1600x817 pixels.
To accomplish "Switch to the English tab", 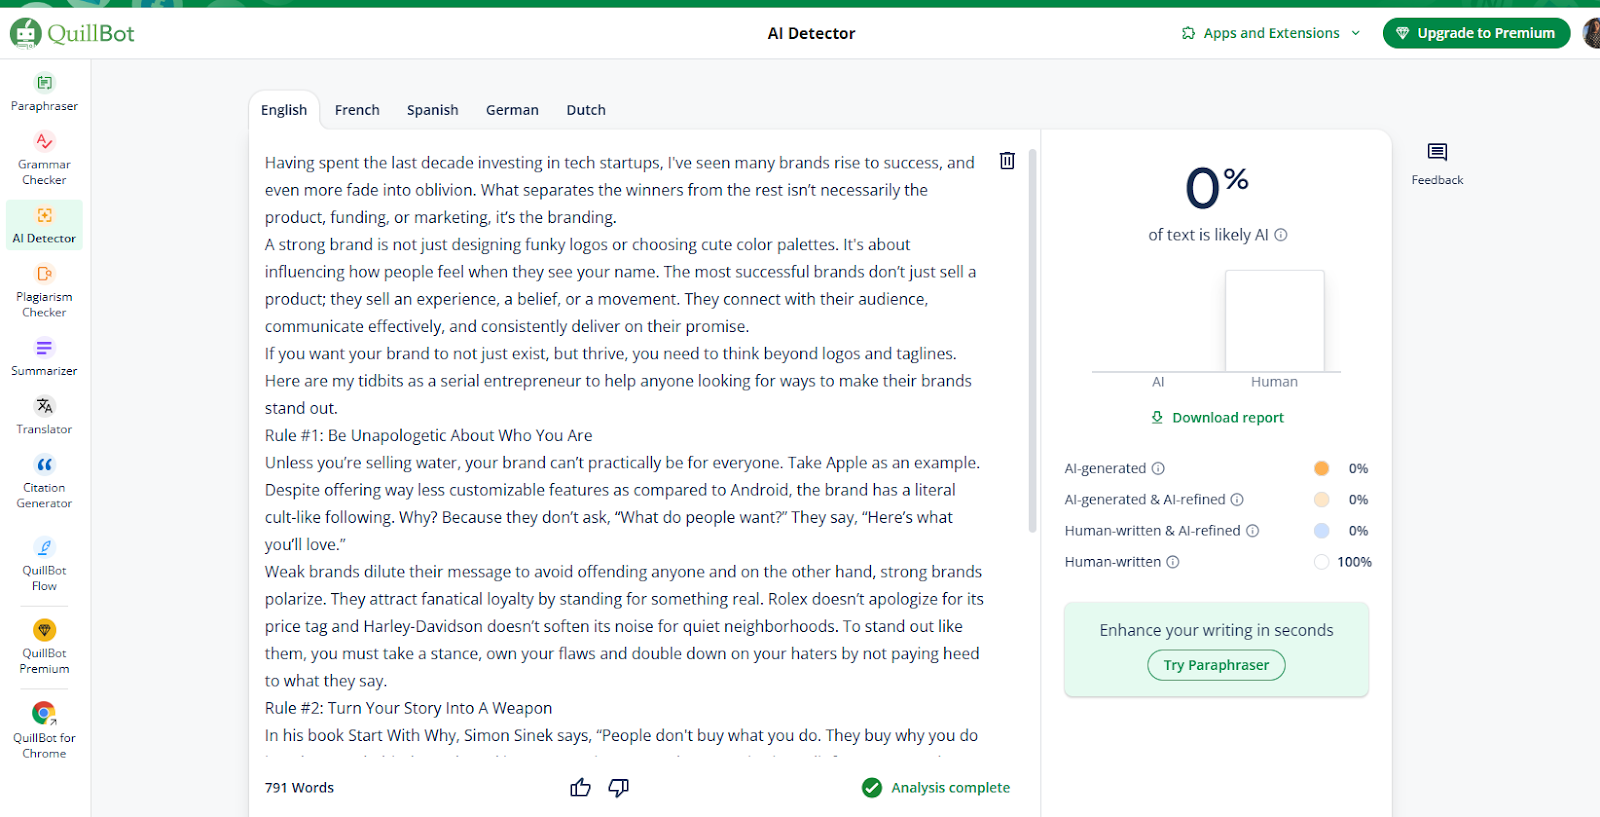I will tap(284, 110).
